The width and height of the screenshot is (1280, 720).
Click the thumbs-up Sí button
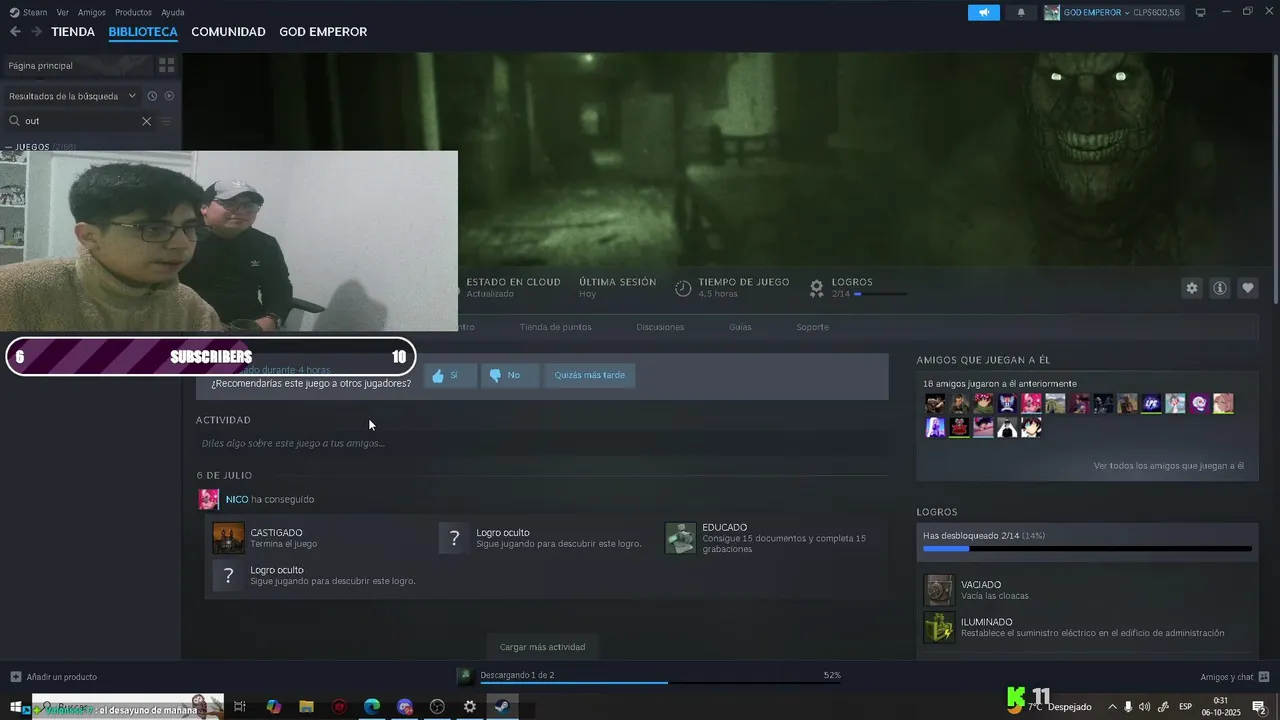(x=449, y=376)
